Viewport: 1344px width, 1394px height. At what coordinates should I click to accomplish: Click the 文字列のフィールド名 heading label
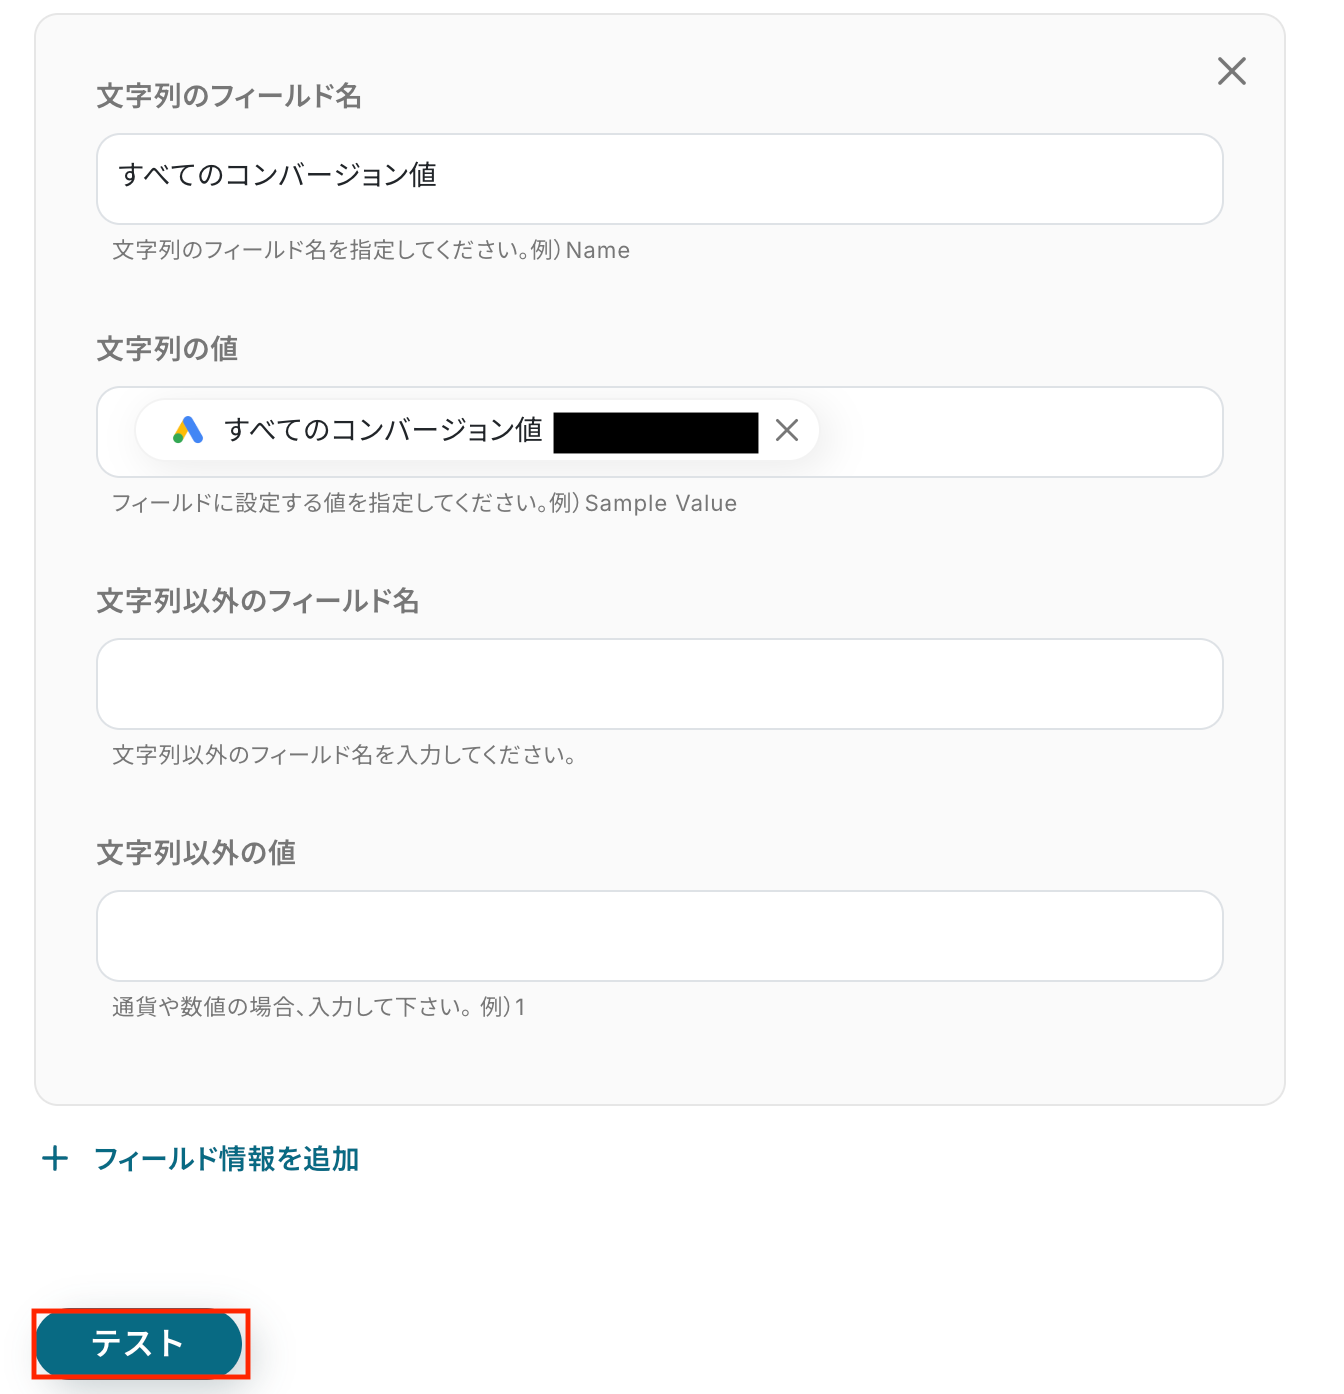coord(229,96)
